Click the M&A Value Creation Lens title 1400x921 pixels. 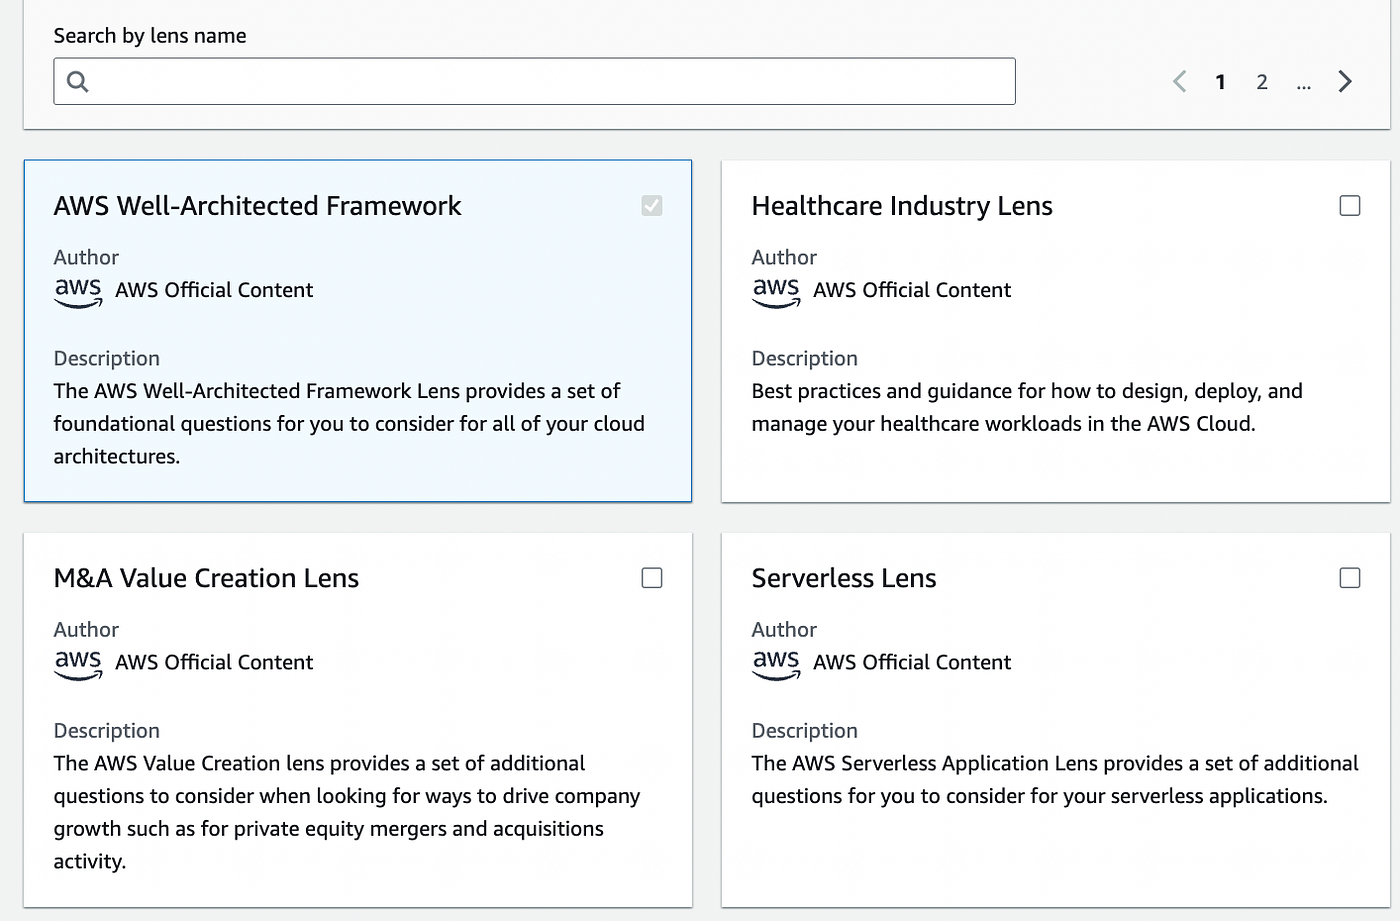click(206, 578)
